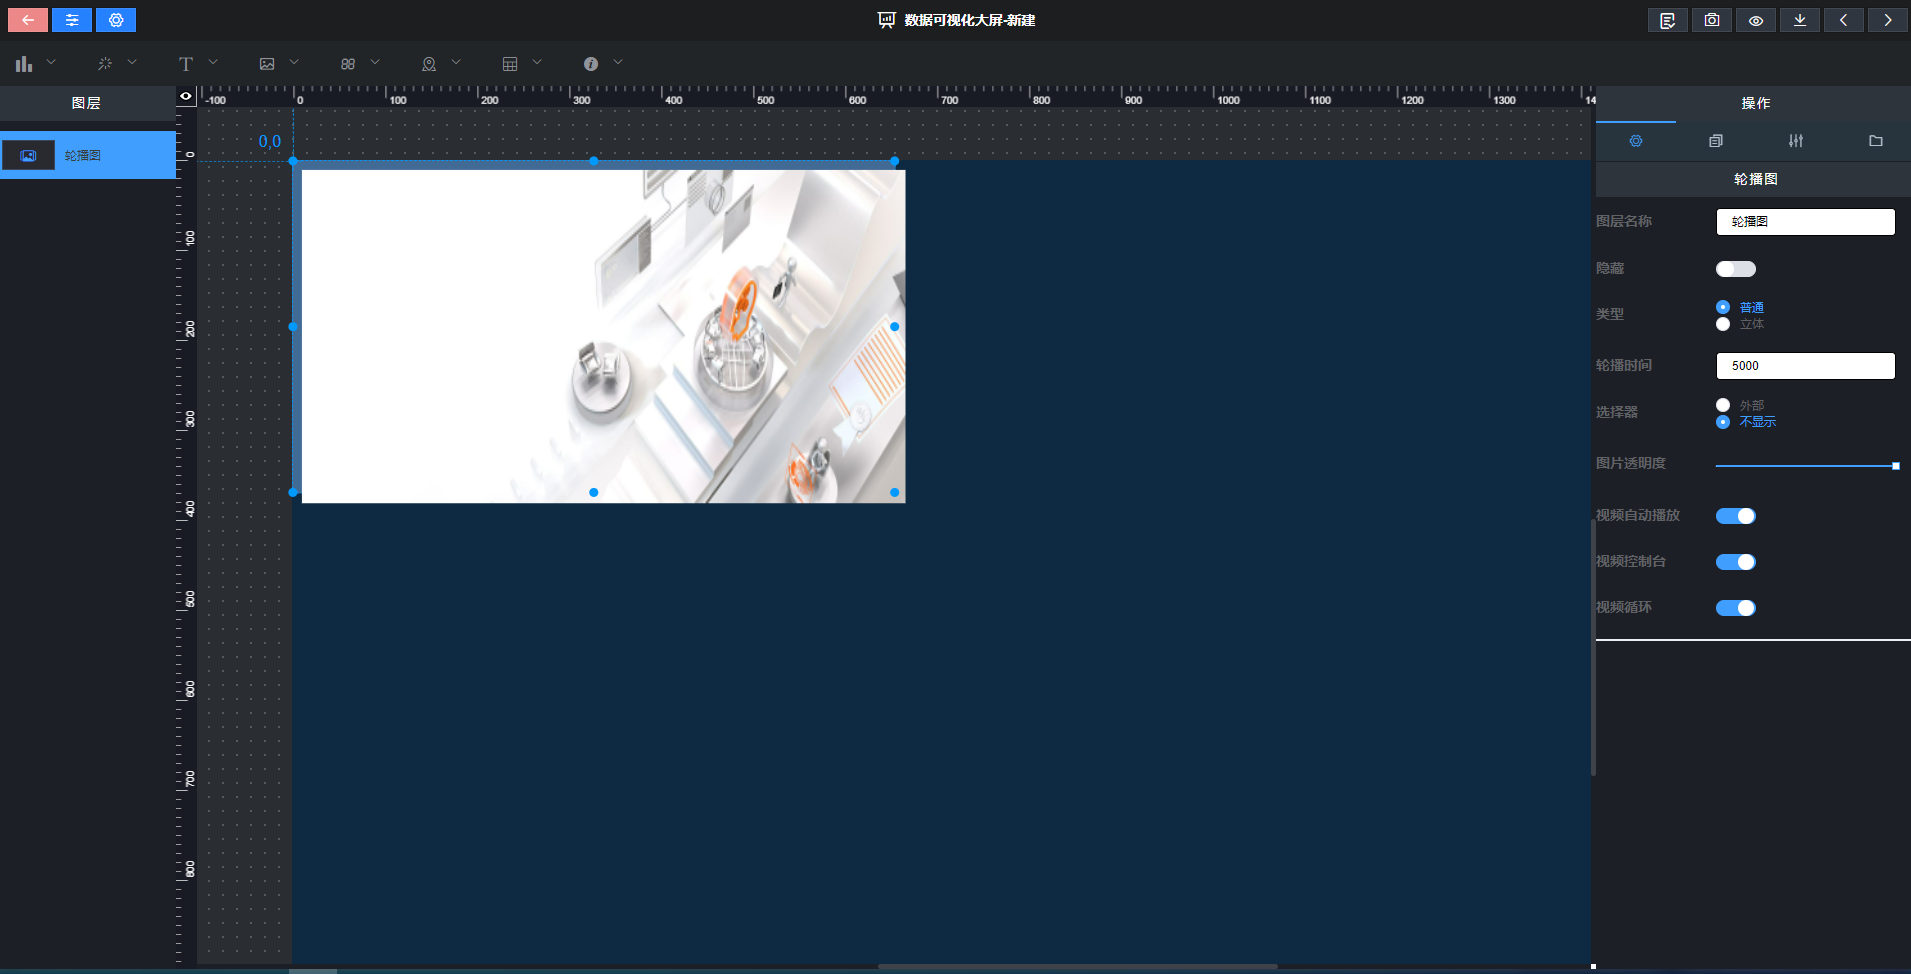
Task: Select the image component icon
Action: pyautogui.click(x=267, y=64)
